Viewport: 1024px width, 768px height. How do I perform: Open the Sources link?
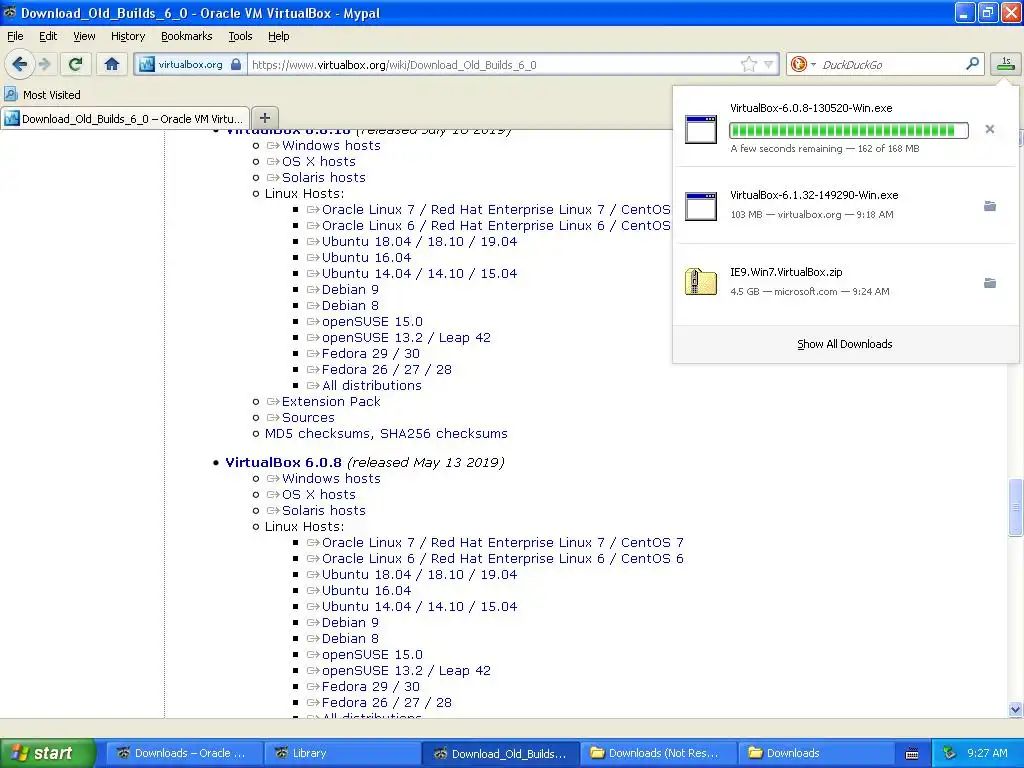pos(308,417)
